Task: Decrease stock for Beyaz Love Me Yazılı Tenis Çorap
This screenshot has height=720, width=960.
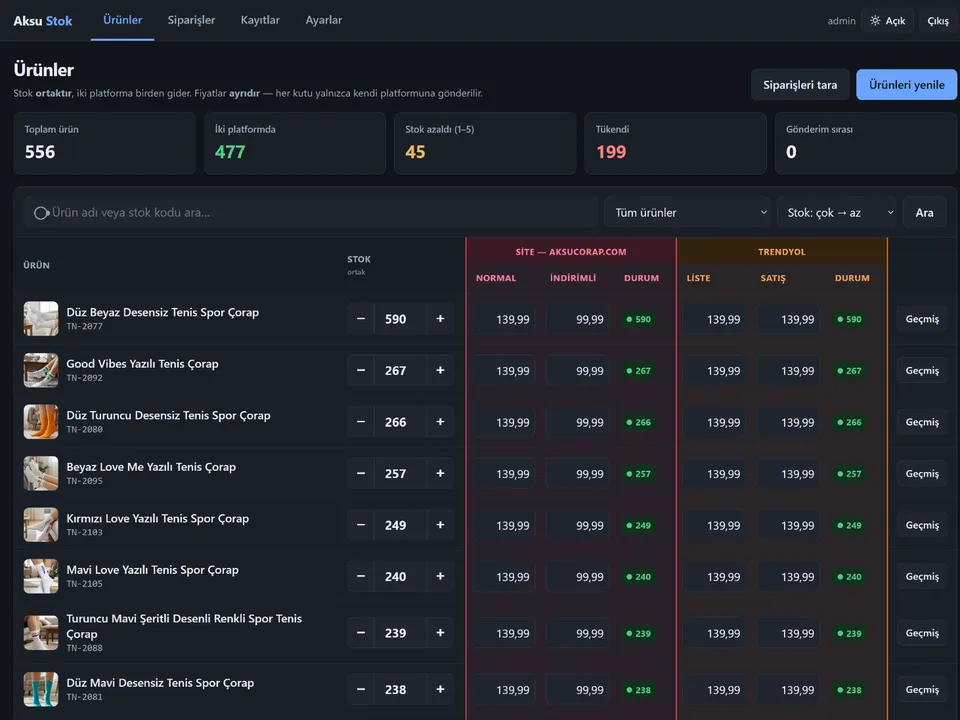Action: click(x=361, y=473)
